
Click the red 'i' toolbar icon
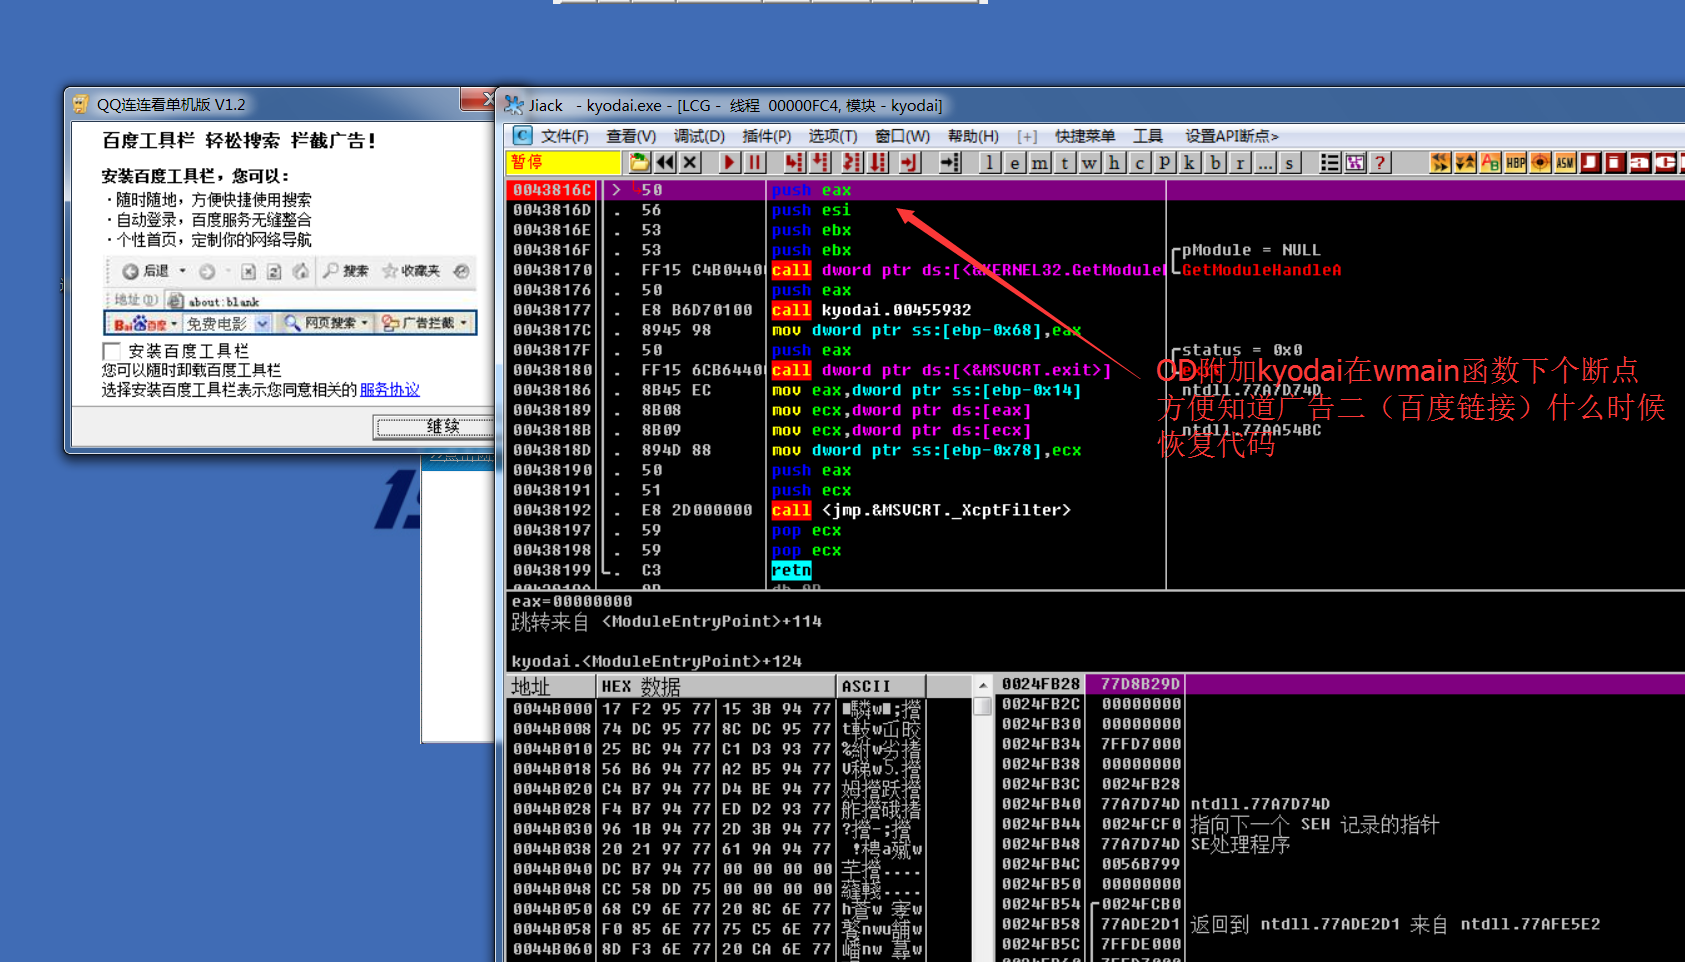(x=1615, y=162)
